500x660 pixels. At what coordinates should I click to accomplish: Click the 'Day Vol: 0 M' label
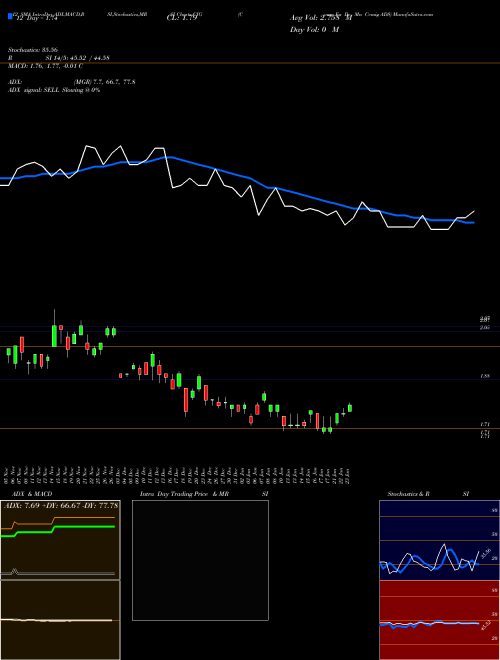[314, 29]
